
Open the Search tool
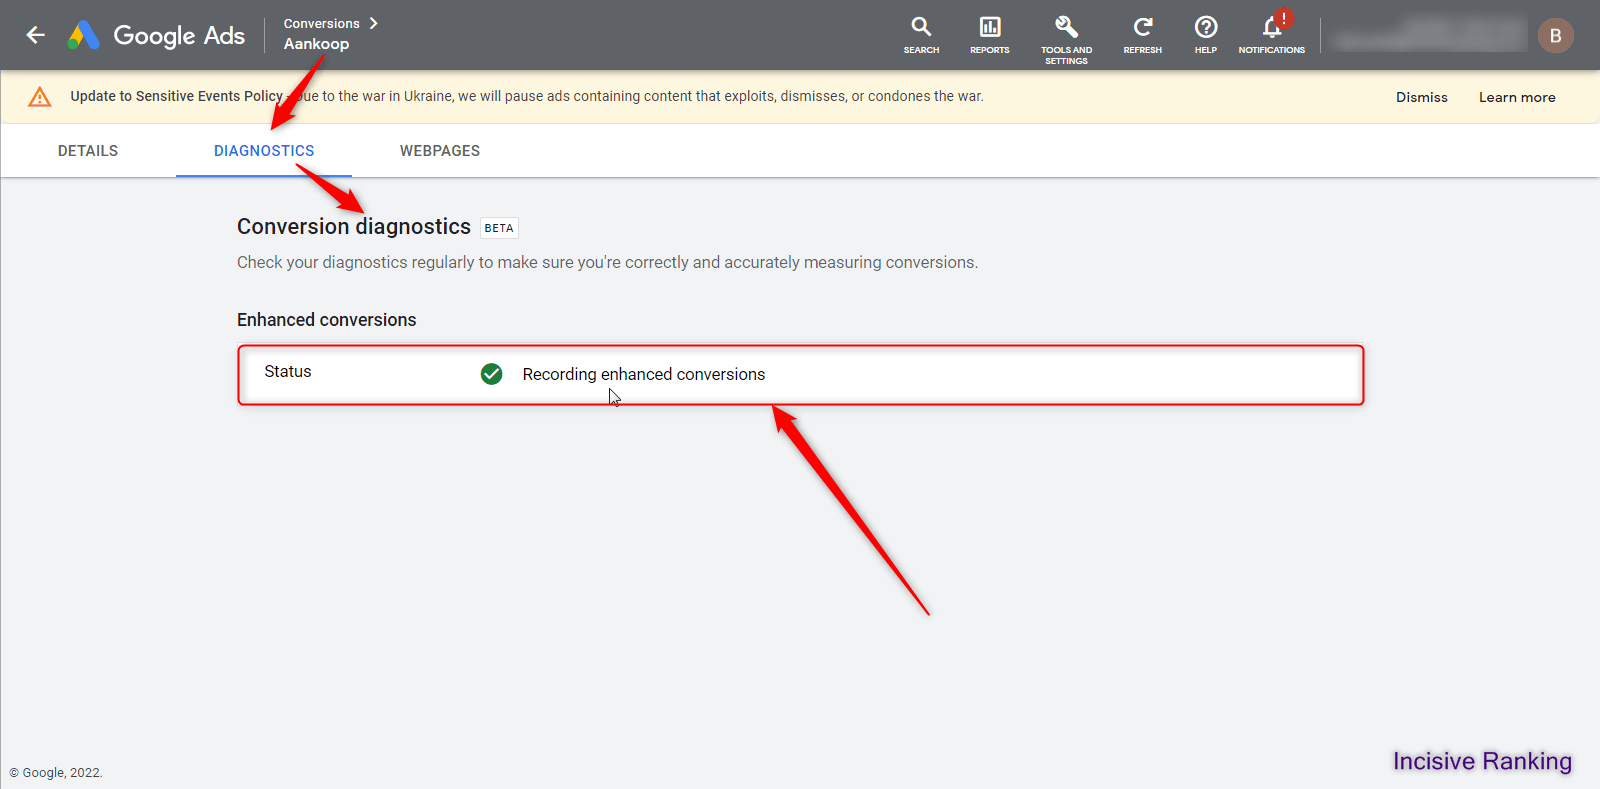921,34
